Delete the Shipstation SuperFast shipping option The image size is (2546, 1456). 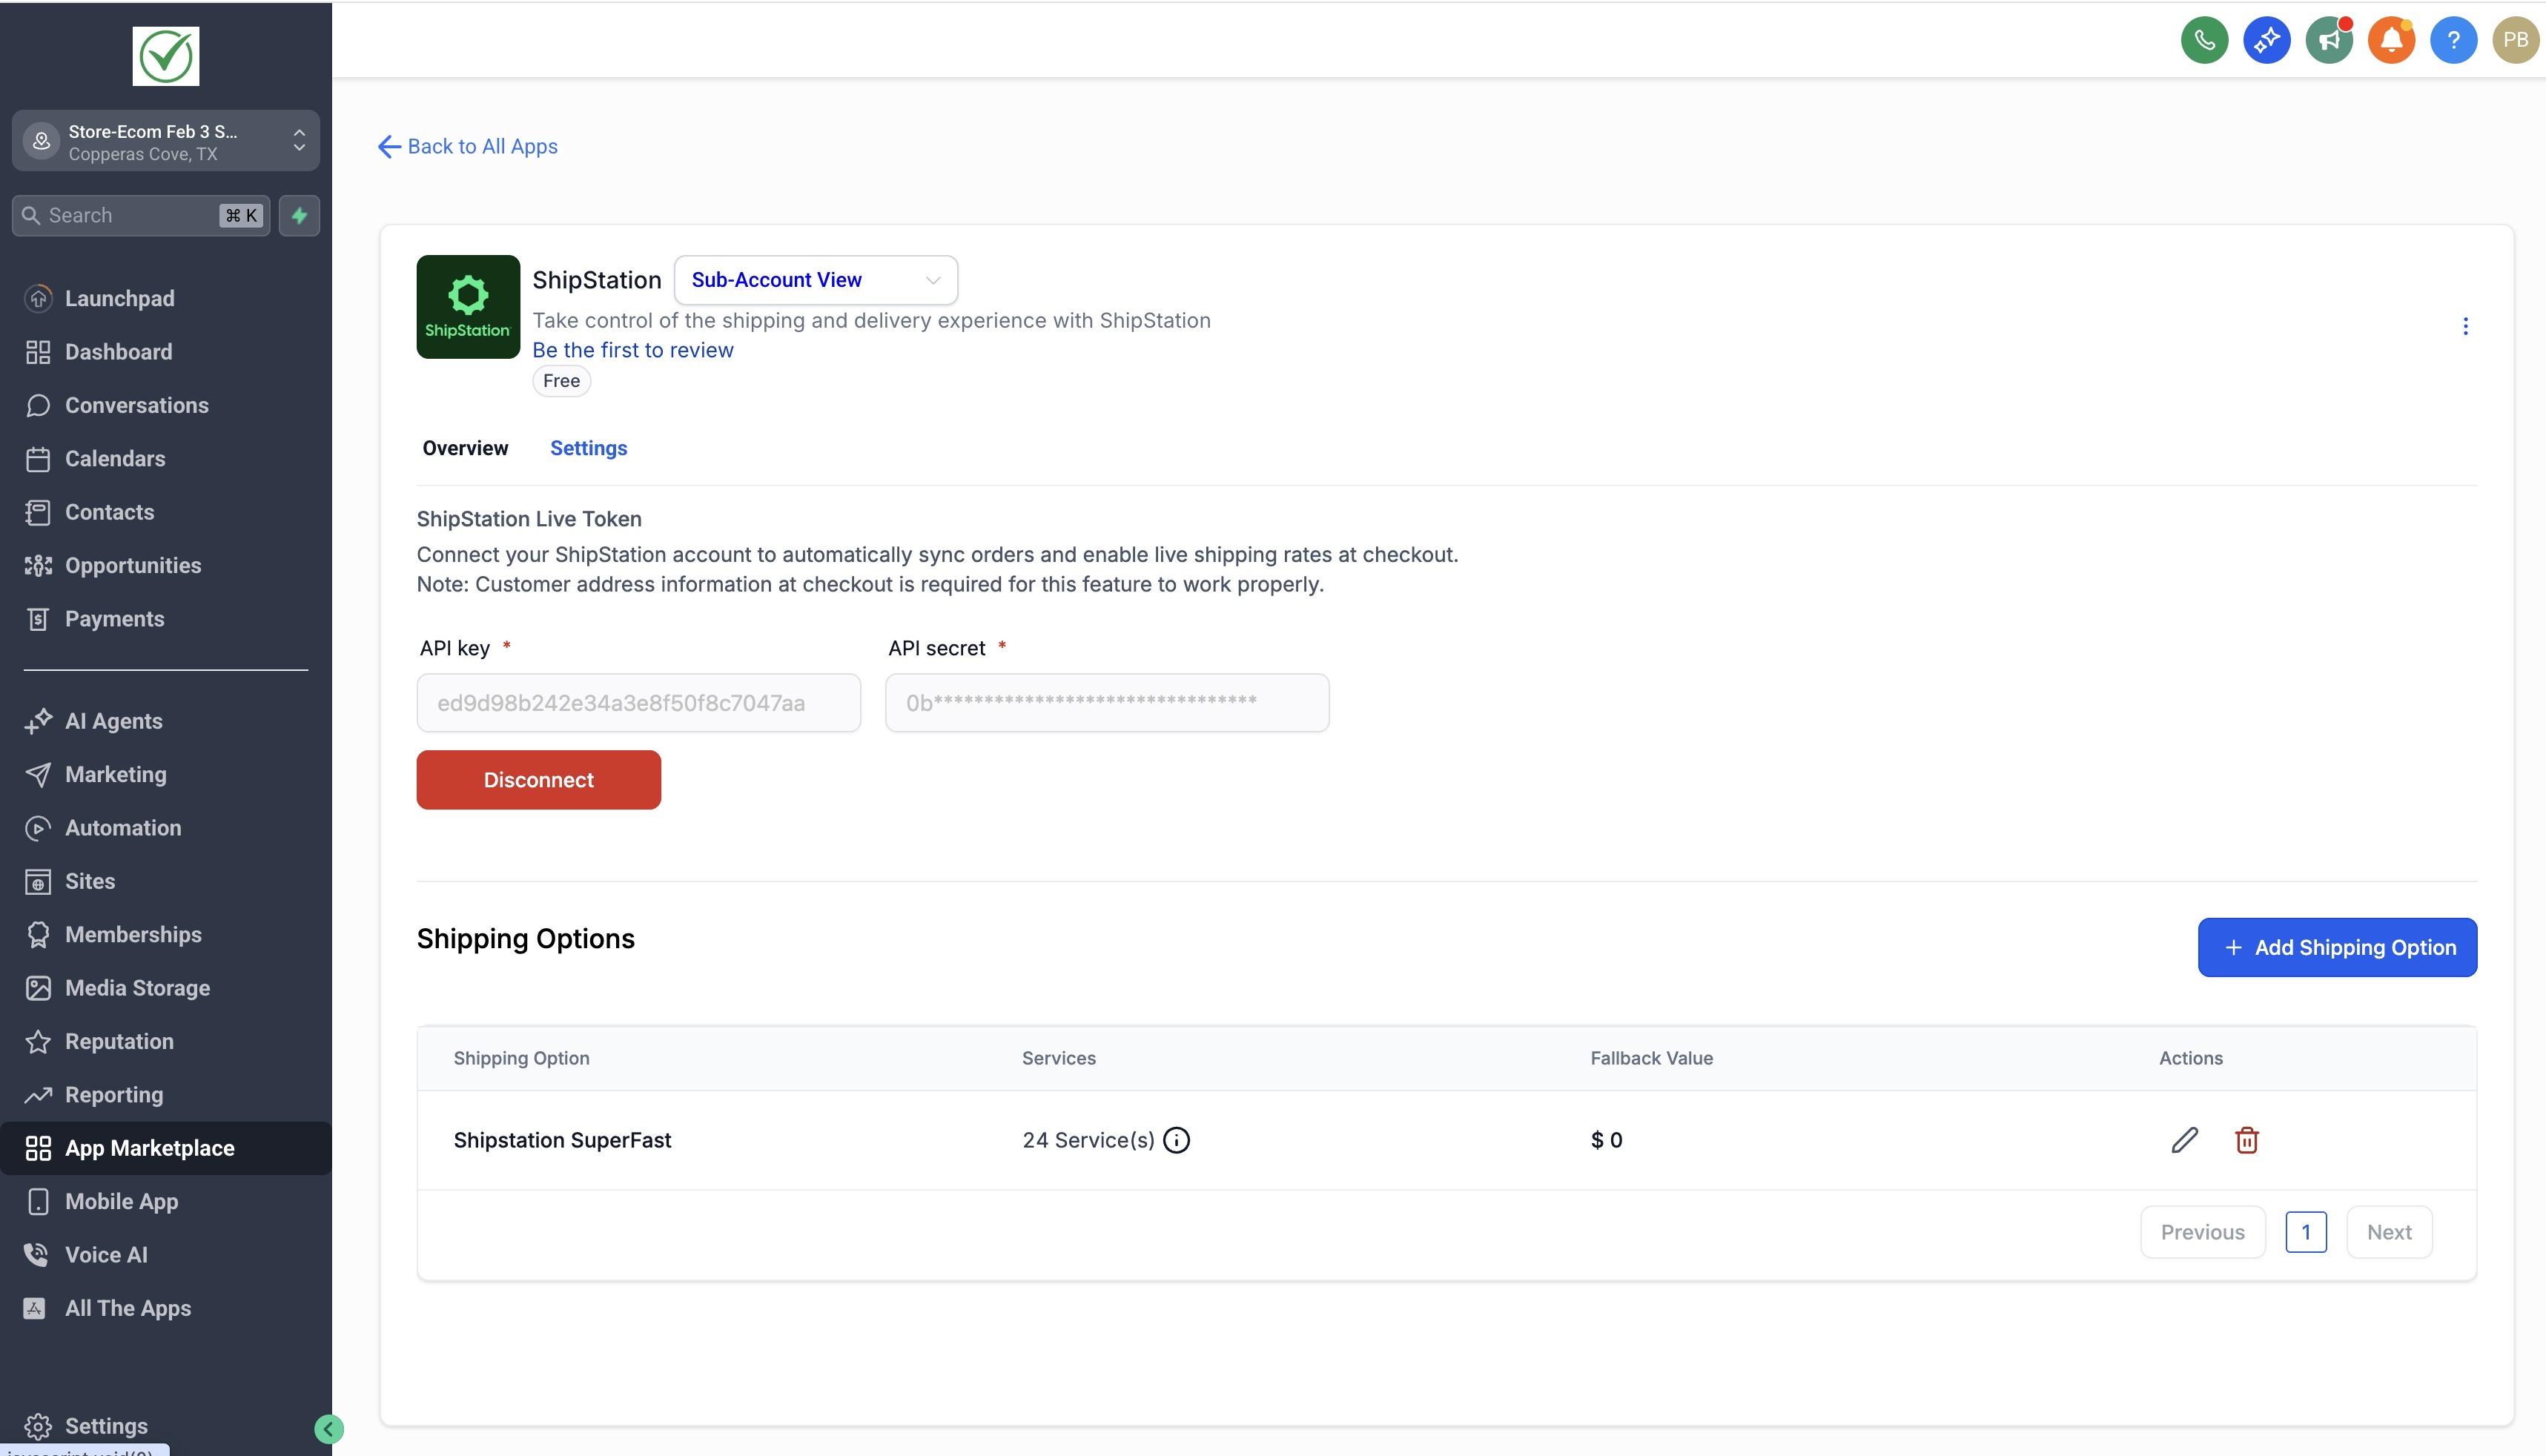[2246, 1140]
